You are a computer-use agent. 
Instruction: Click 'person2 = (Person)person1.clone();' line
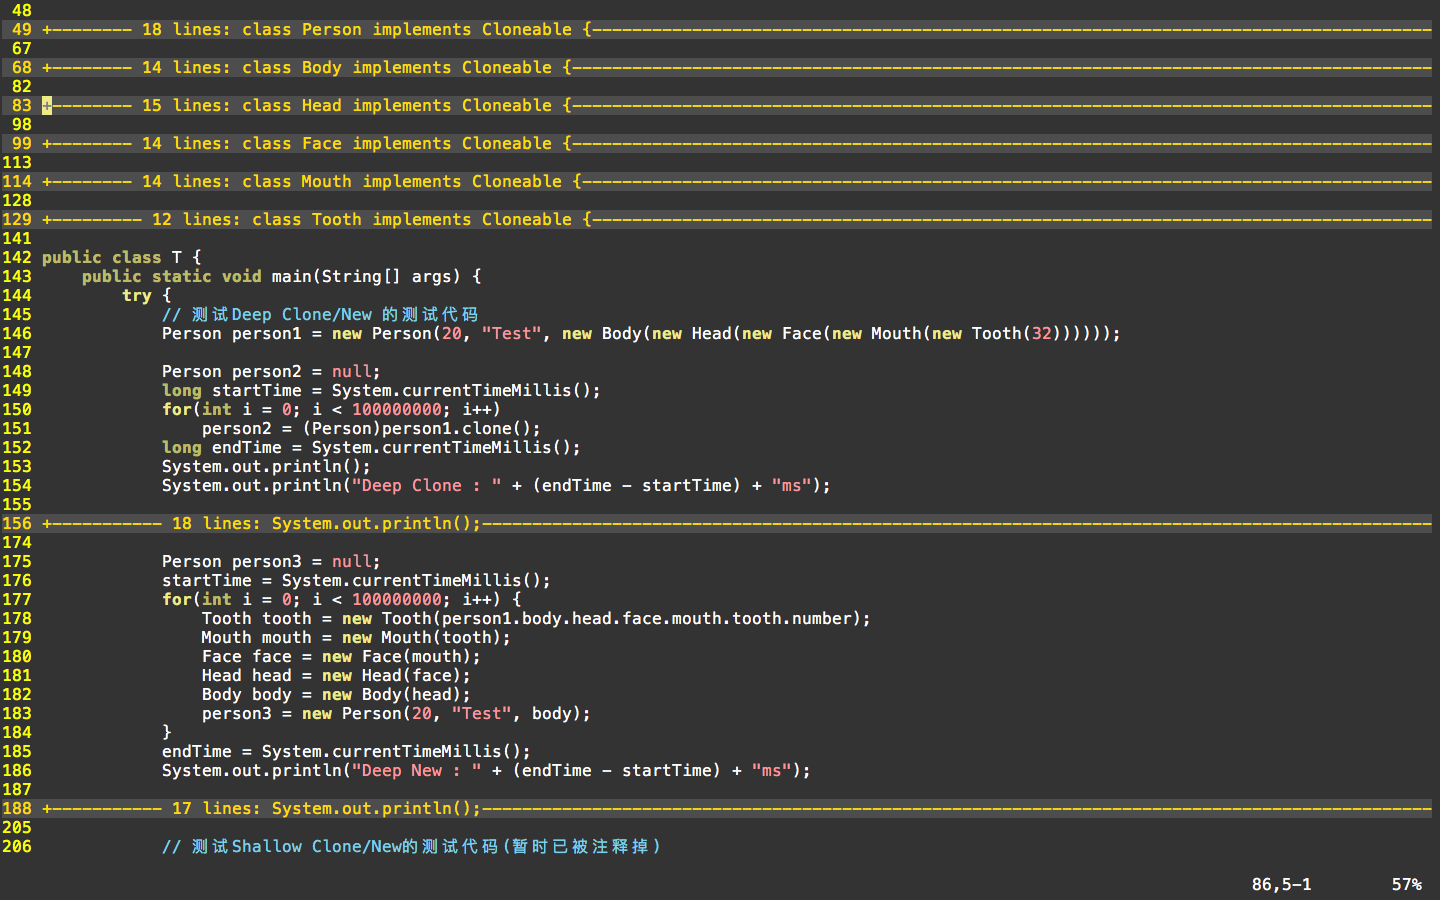372,429
